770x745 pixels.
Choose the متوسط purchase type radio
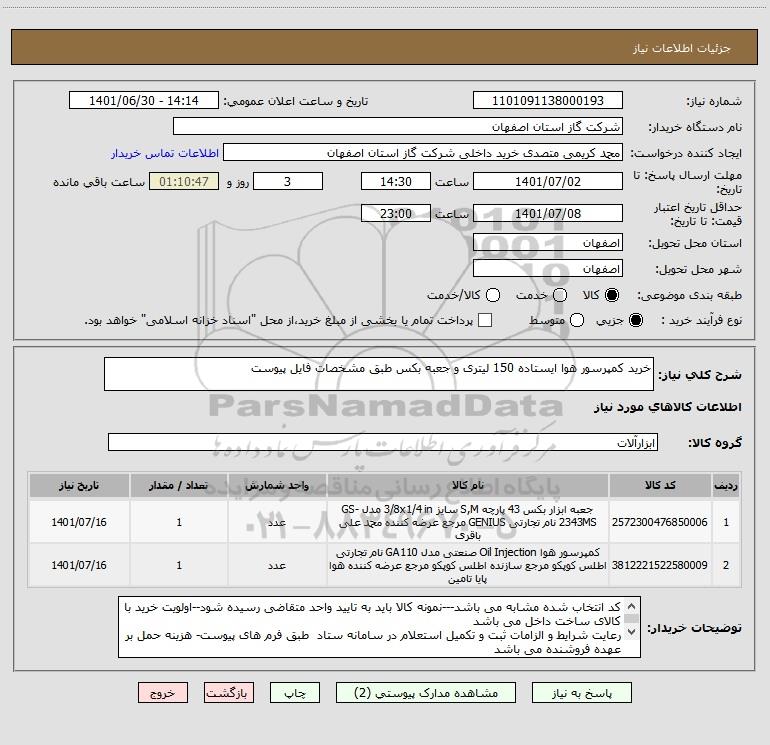click(577, 320)
